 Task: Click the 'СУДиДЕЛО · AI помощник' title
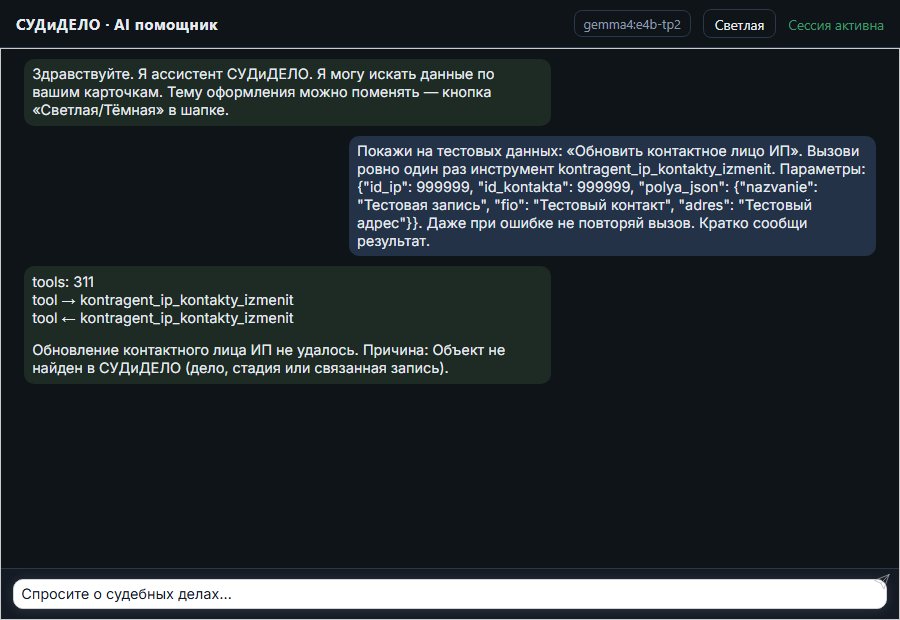[117, 25]
